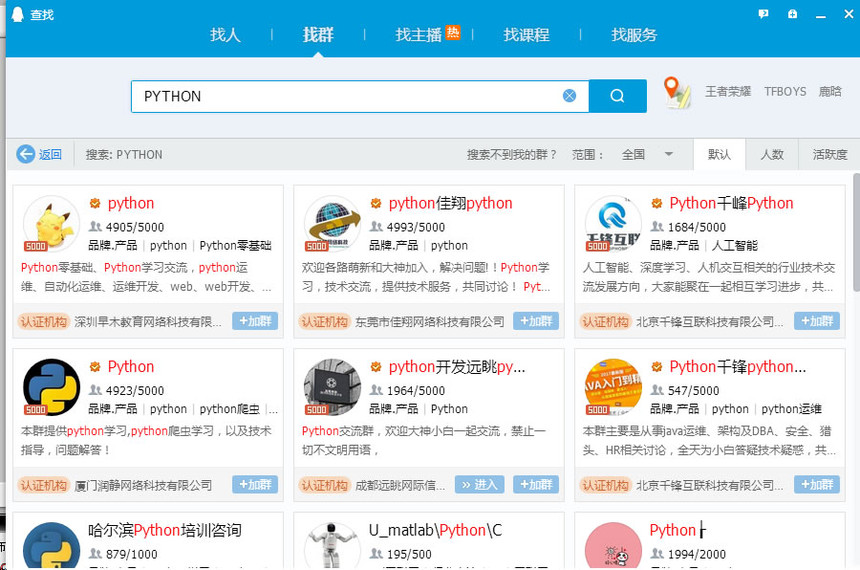Click the python爬虫 tag
The image size is (860, 570).
point(229,409)
